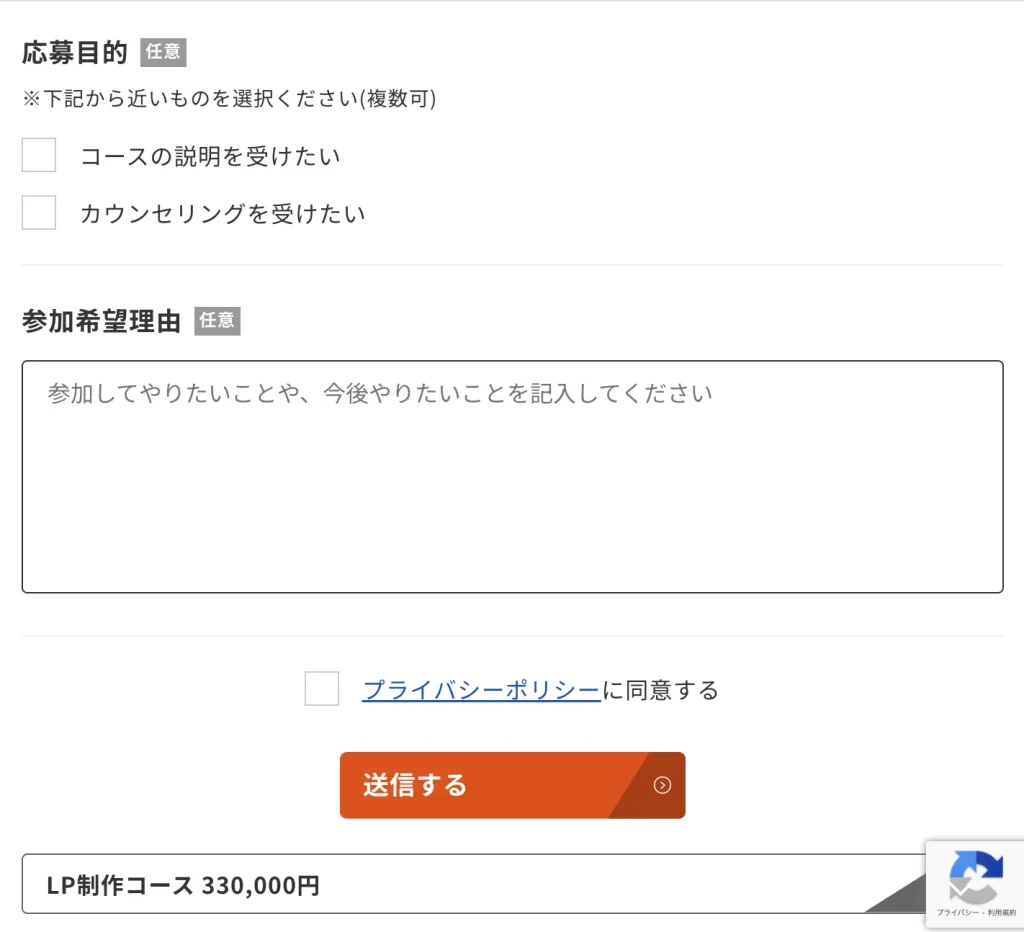The width and height of the screenshot is (1024, 932).
Task: Open the プライバシーポリシー link
Action: tap(480, 689)
